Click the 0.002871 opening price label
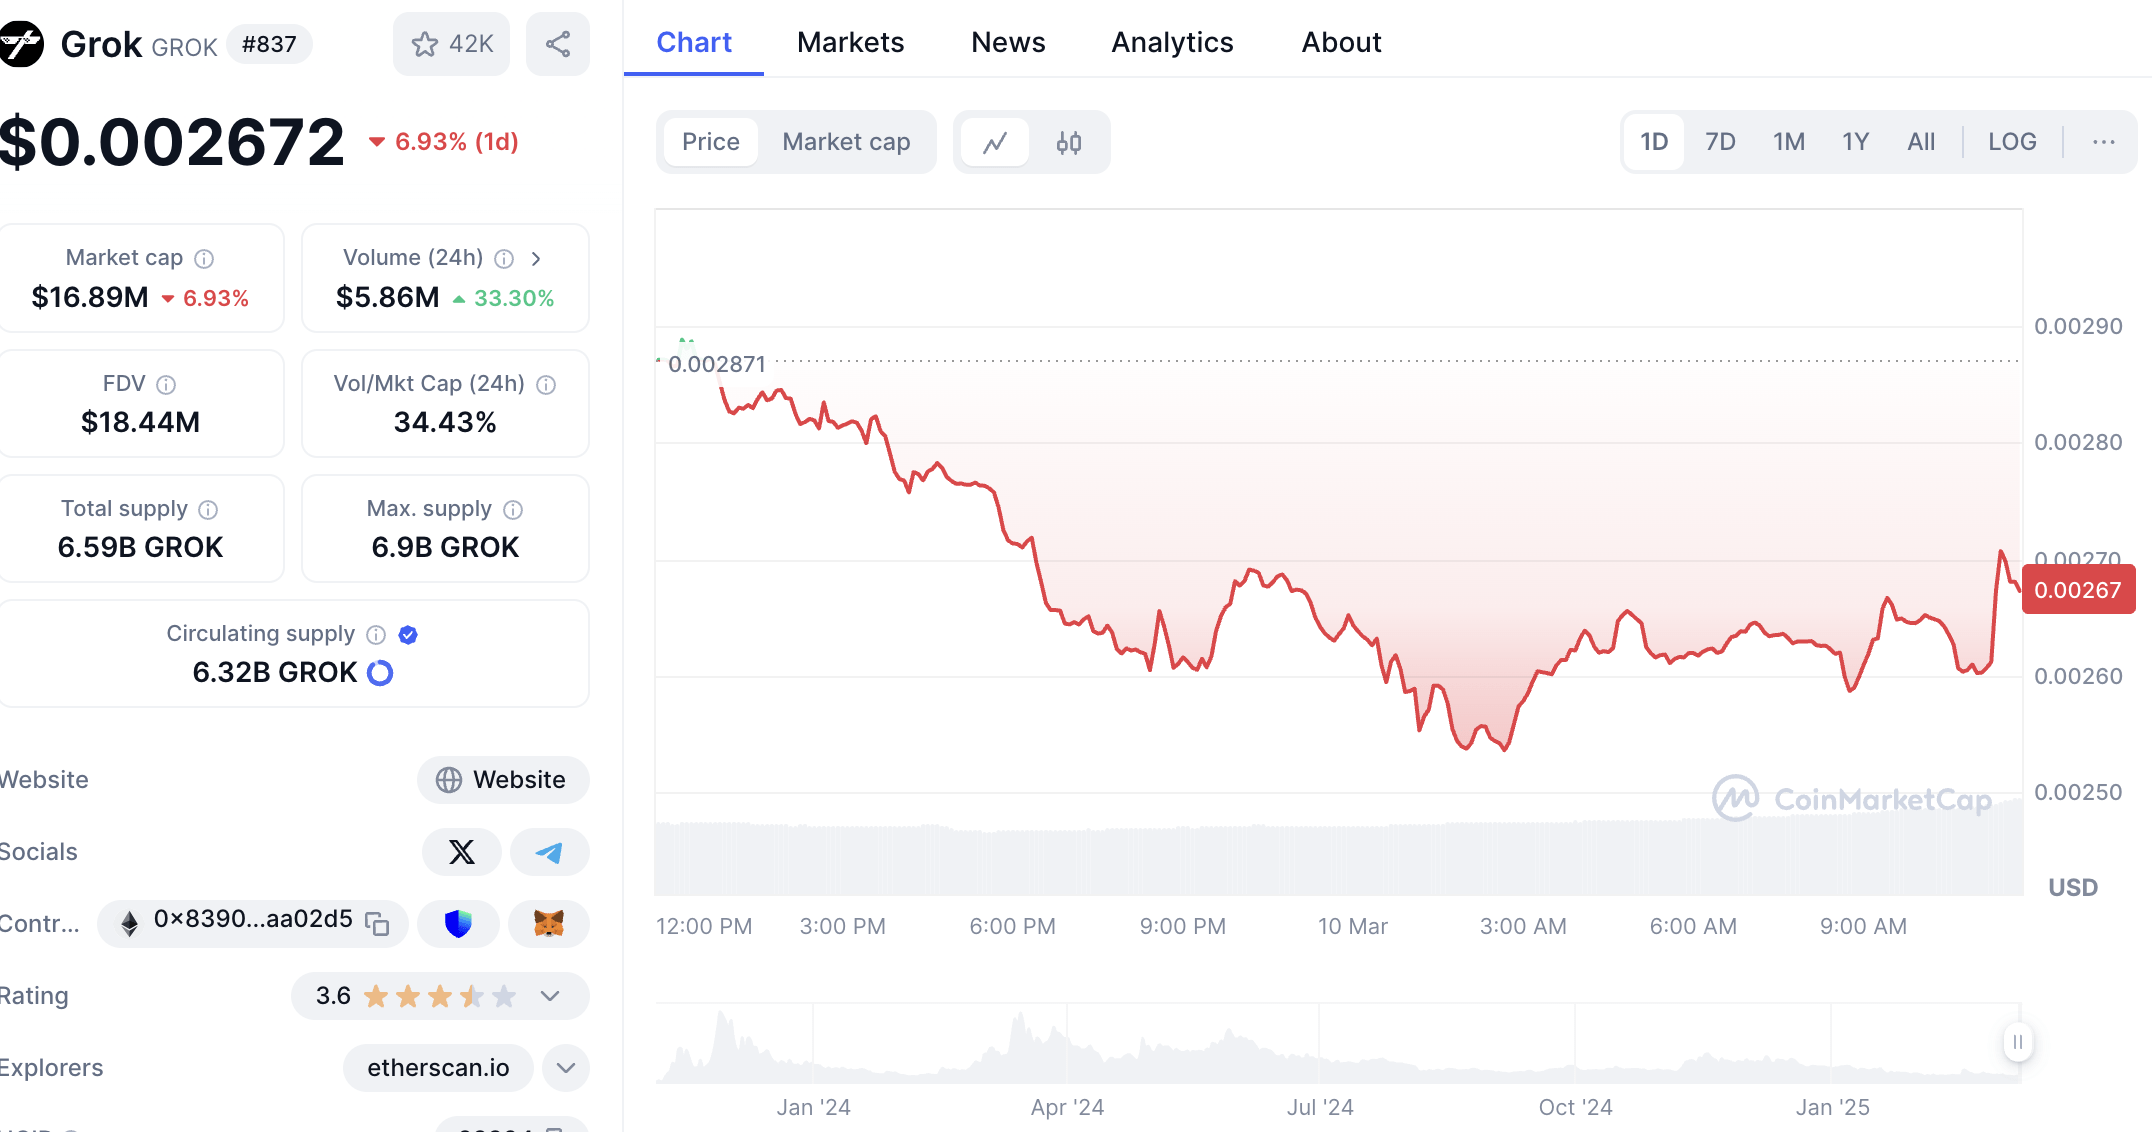The width and height of the screenshot is (2152, 1132). [717, 364]
